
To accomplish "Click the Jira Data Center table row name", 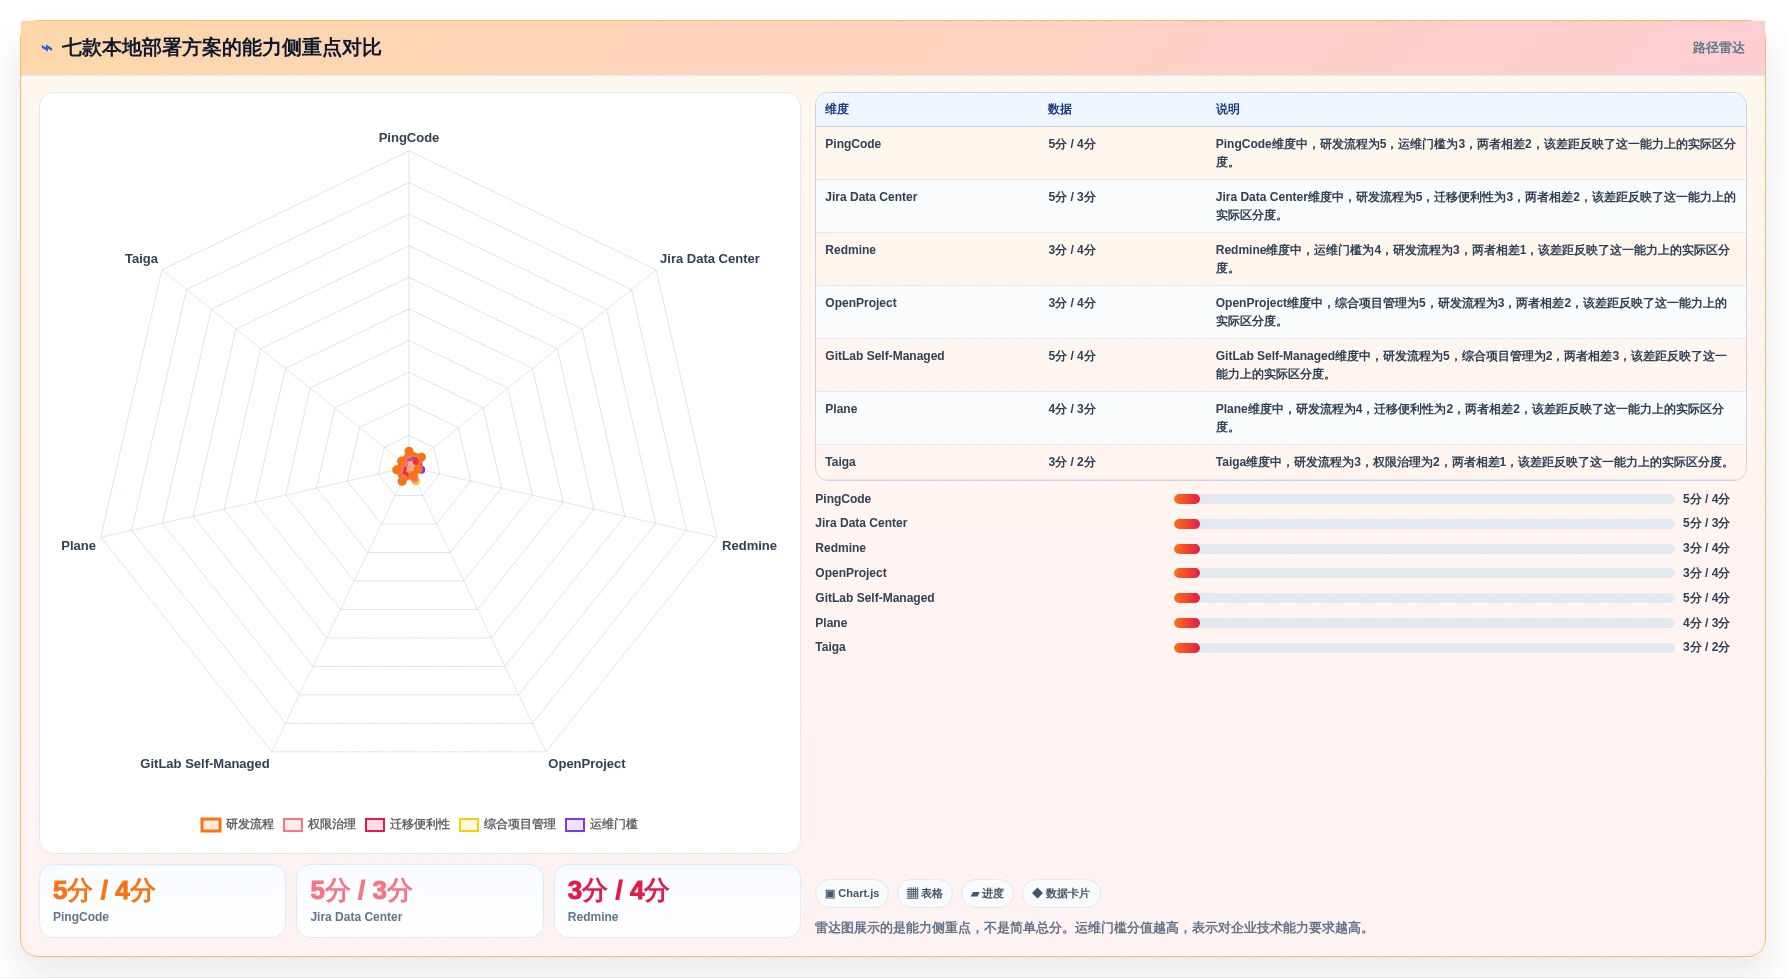I will [871, 197].
